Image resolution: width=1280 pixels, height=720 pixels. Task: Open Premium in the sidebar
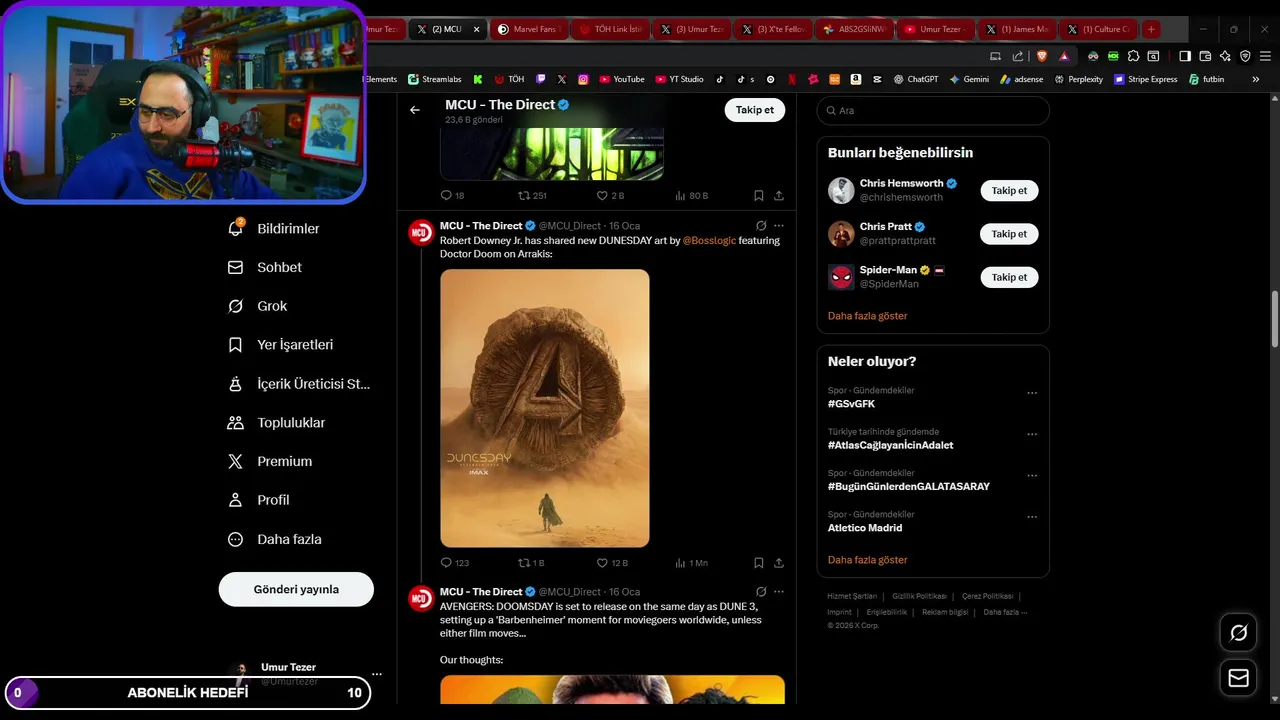270,462
